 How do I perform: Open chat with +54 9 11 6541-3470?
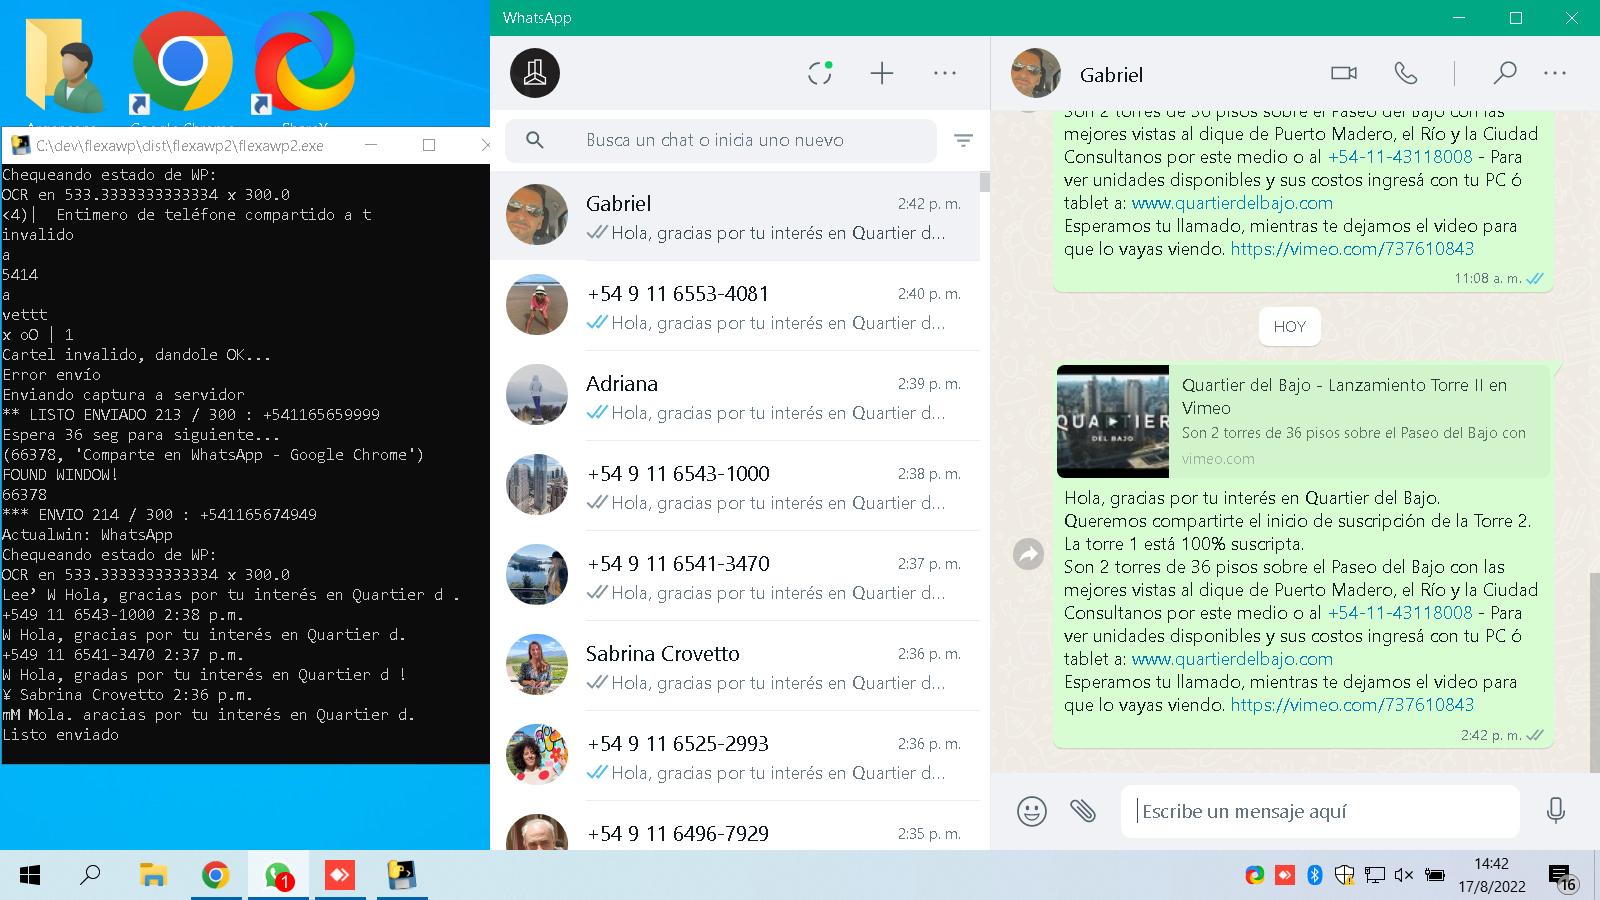[x=735, y=577]
